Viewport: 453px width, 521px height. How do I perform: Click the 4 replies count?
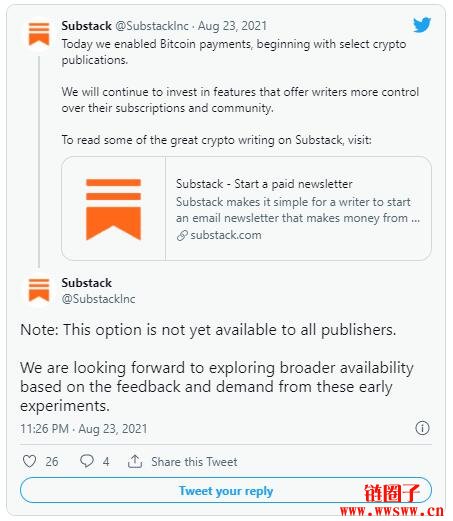[x=106, y=462]
